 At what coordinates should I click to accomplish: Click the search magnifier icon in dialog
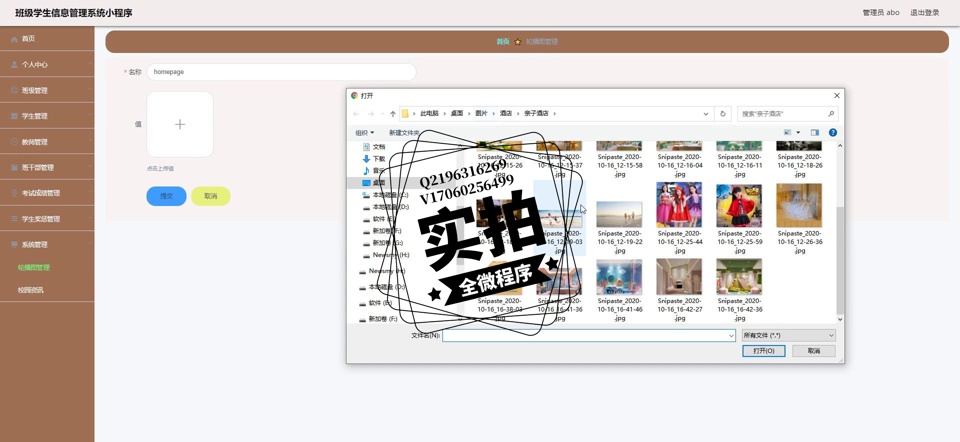tap(830, 114)
